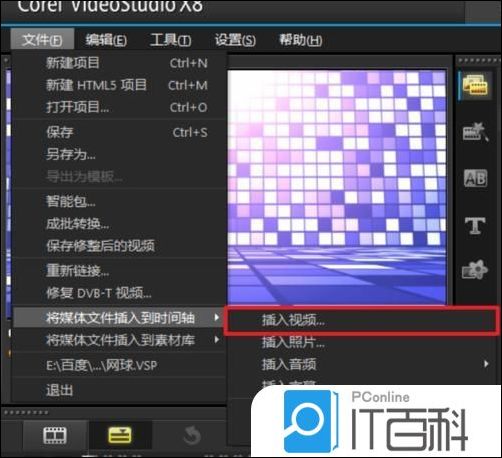Open the 工具(T) menu

(170, 40)
